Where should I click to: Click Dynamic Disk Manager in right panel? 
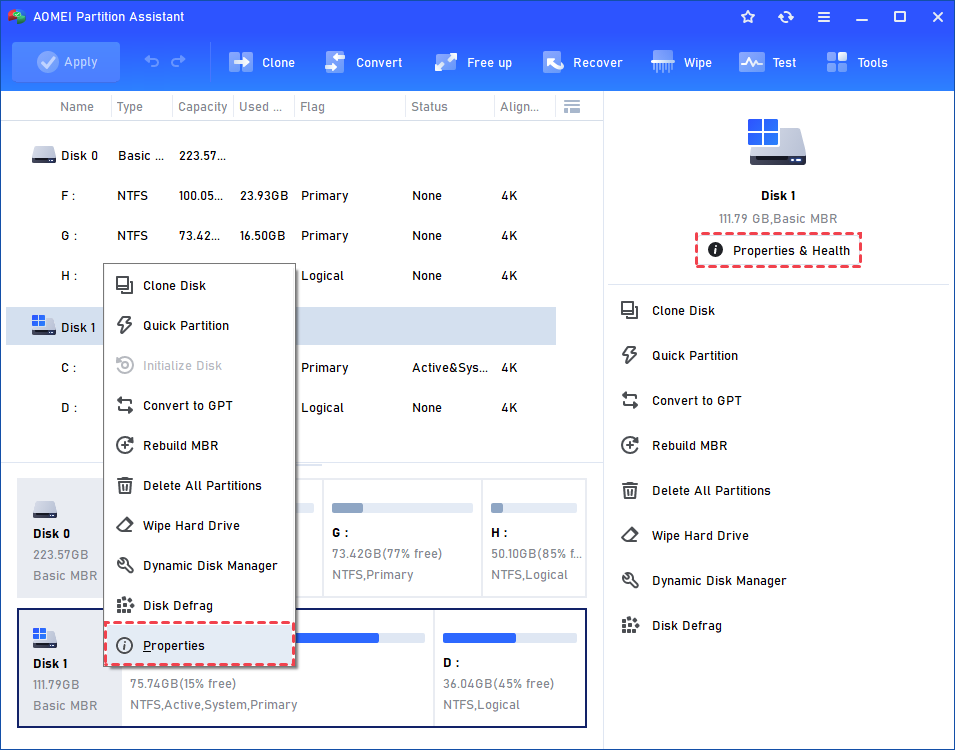tap(719, 581)
